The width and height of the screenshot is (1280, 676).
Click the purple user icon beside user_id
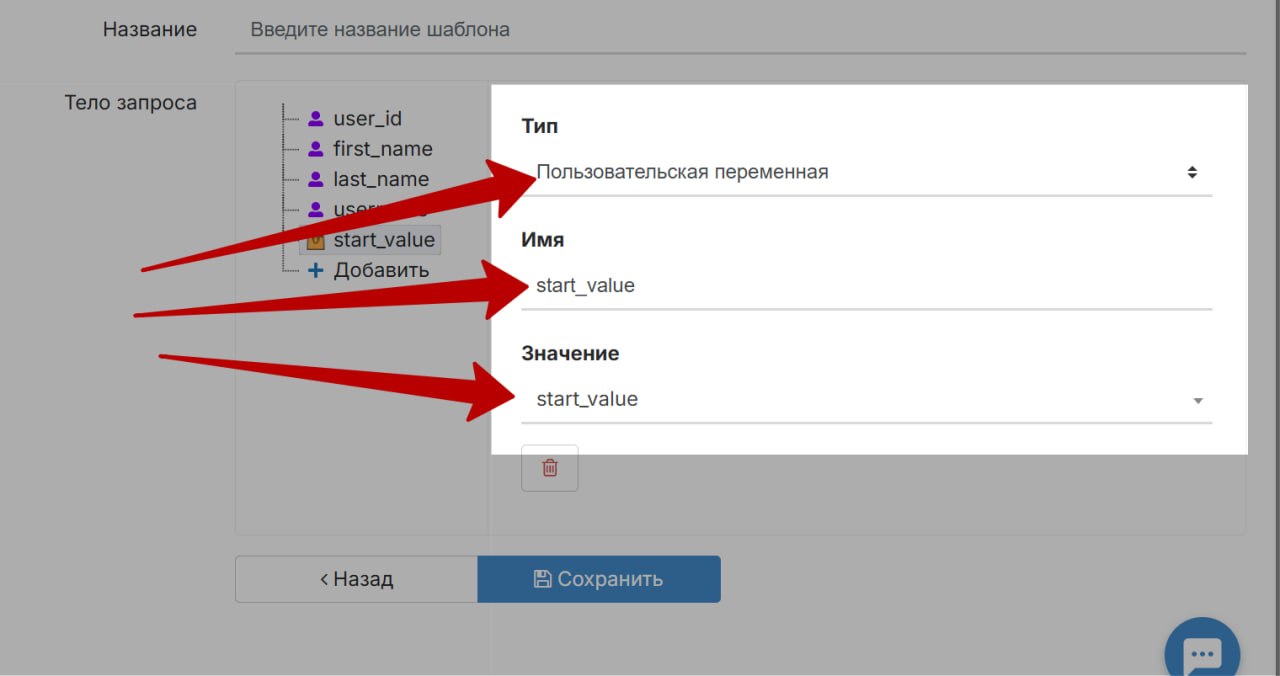tap(316, 119)
